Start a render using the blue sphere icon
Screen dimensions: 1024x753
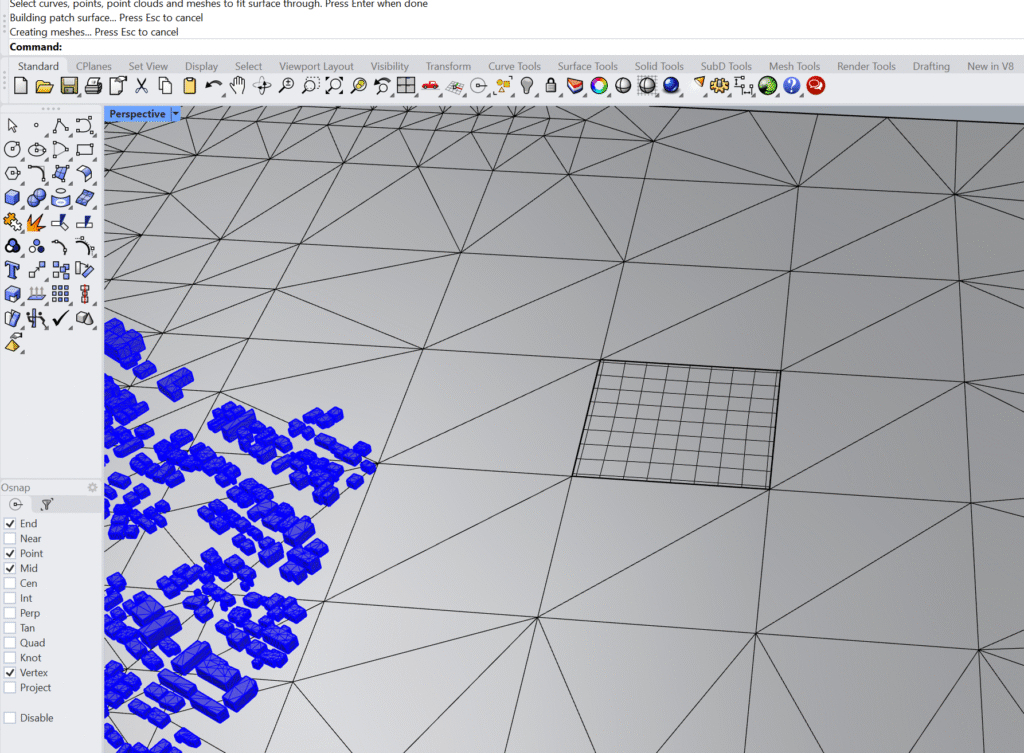(x=670, y=86)
